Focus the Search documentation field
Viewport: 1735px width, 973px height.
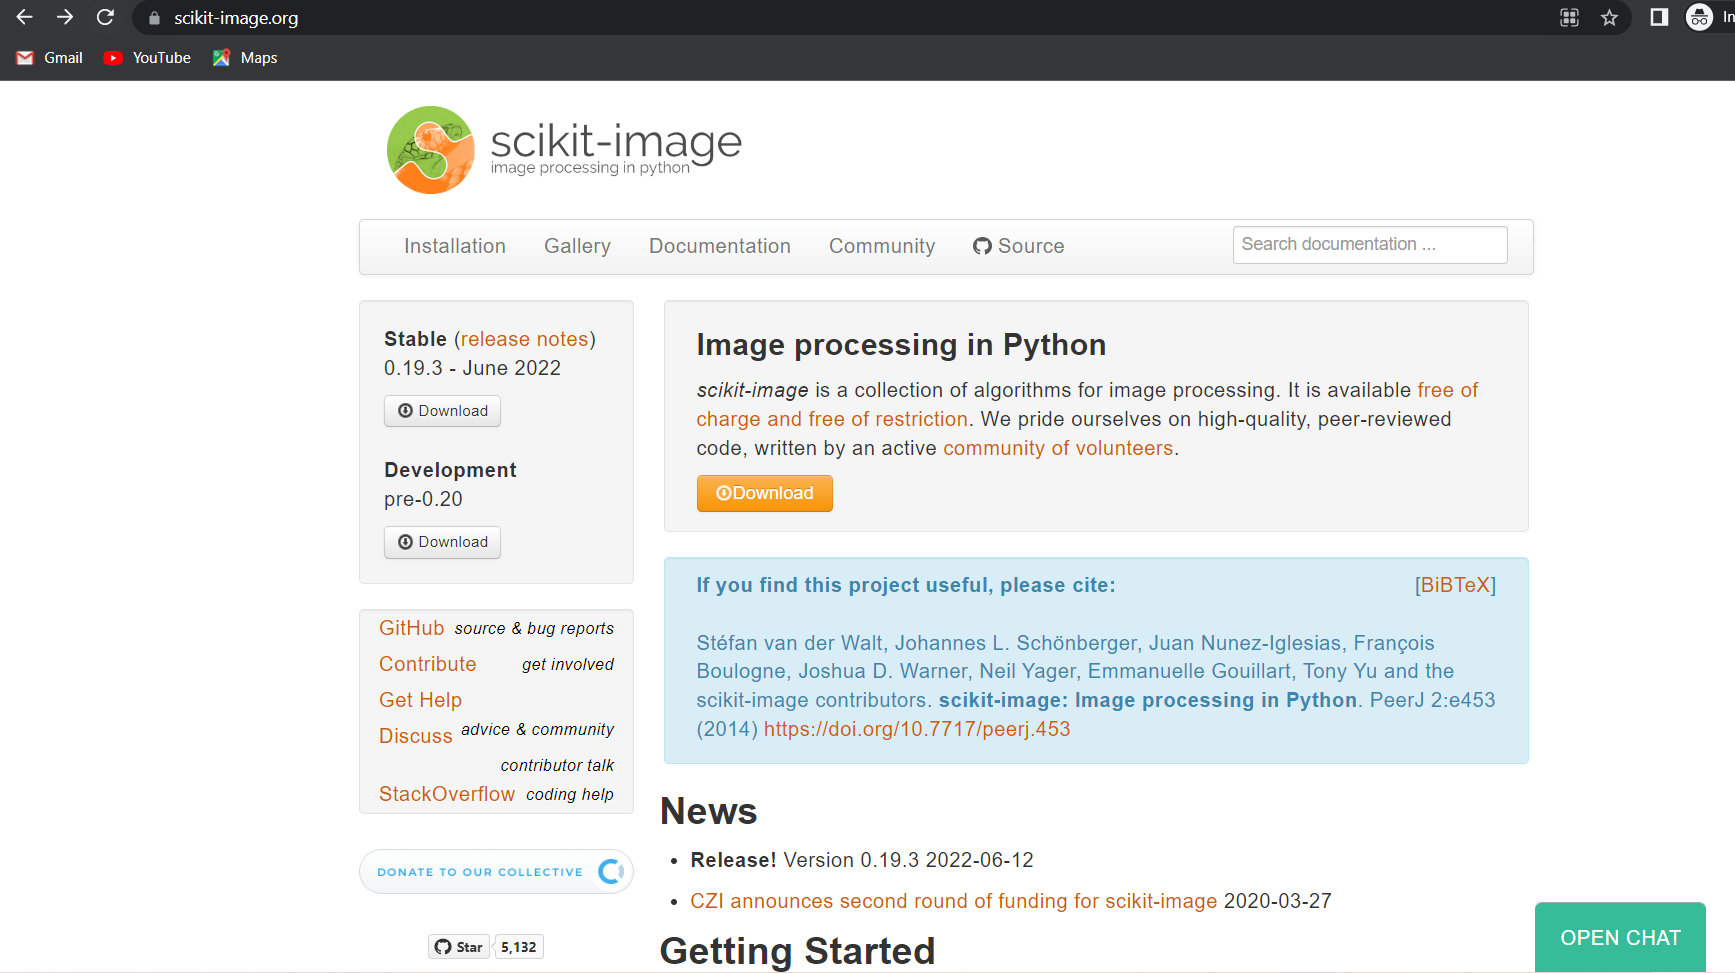tap(1369, 245)
